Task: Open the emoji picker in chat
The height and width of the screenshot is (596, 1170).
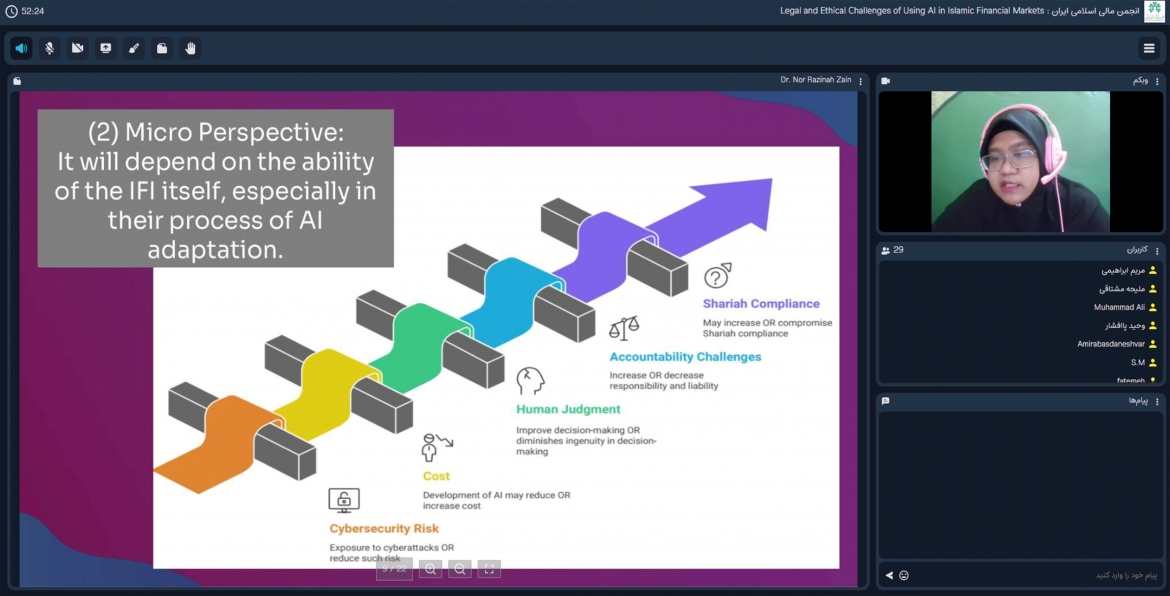Action: click(x=904, y=576)
